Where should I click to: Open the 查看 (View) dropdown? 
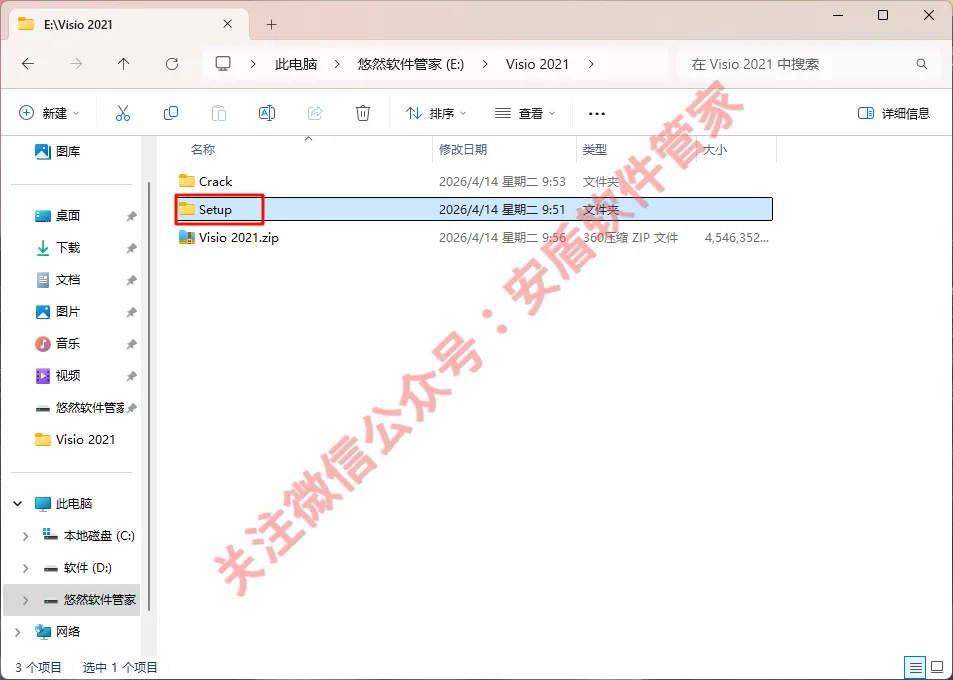click(x=525, y=113)
